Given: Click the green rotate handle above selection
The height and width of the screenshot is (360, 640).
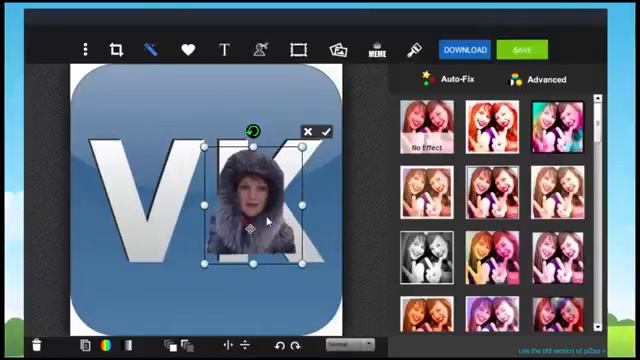Looking at the screenshot, I should [253, 131].
